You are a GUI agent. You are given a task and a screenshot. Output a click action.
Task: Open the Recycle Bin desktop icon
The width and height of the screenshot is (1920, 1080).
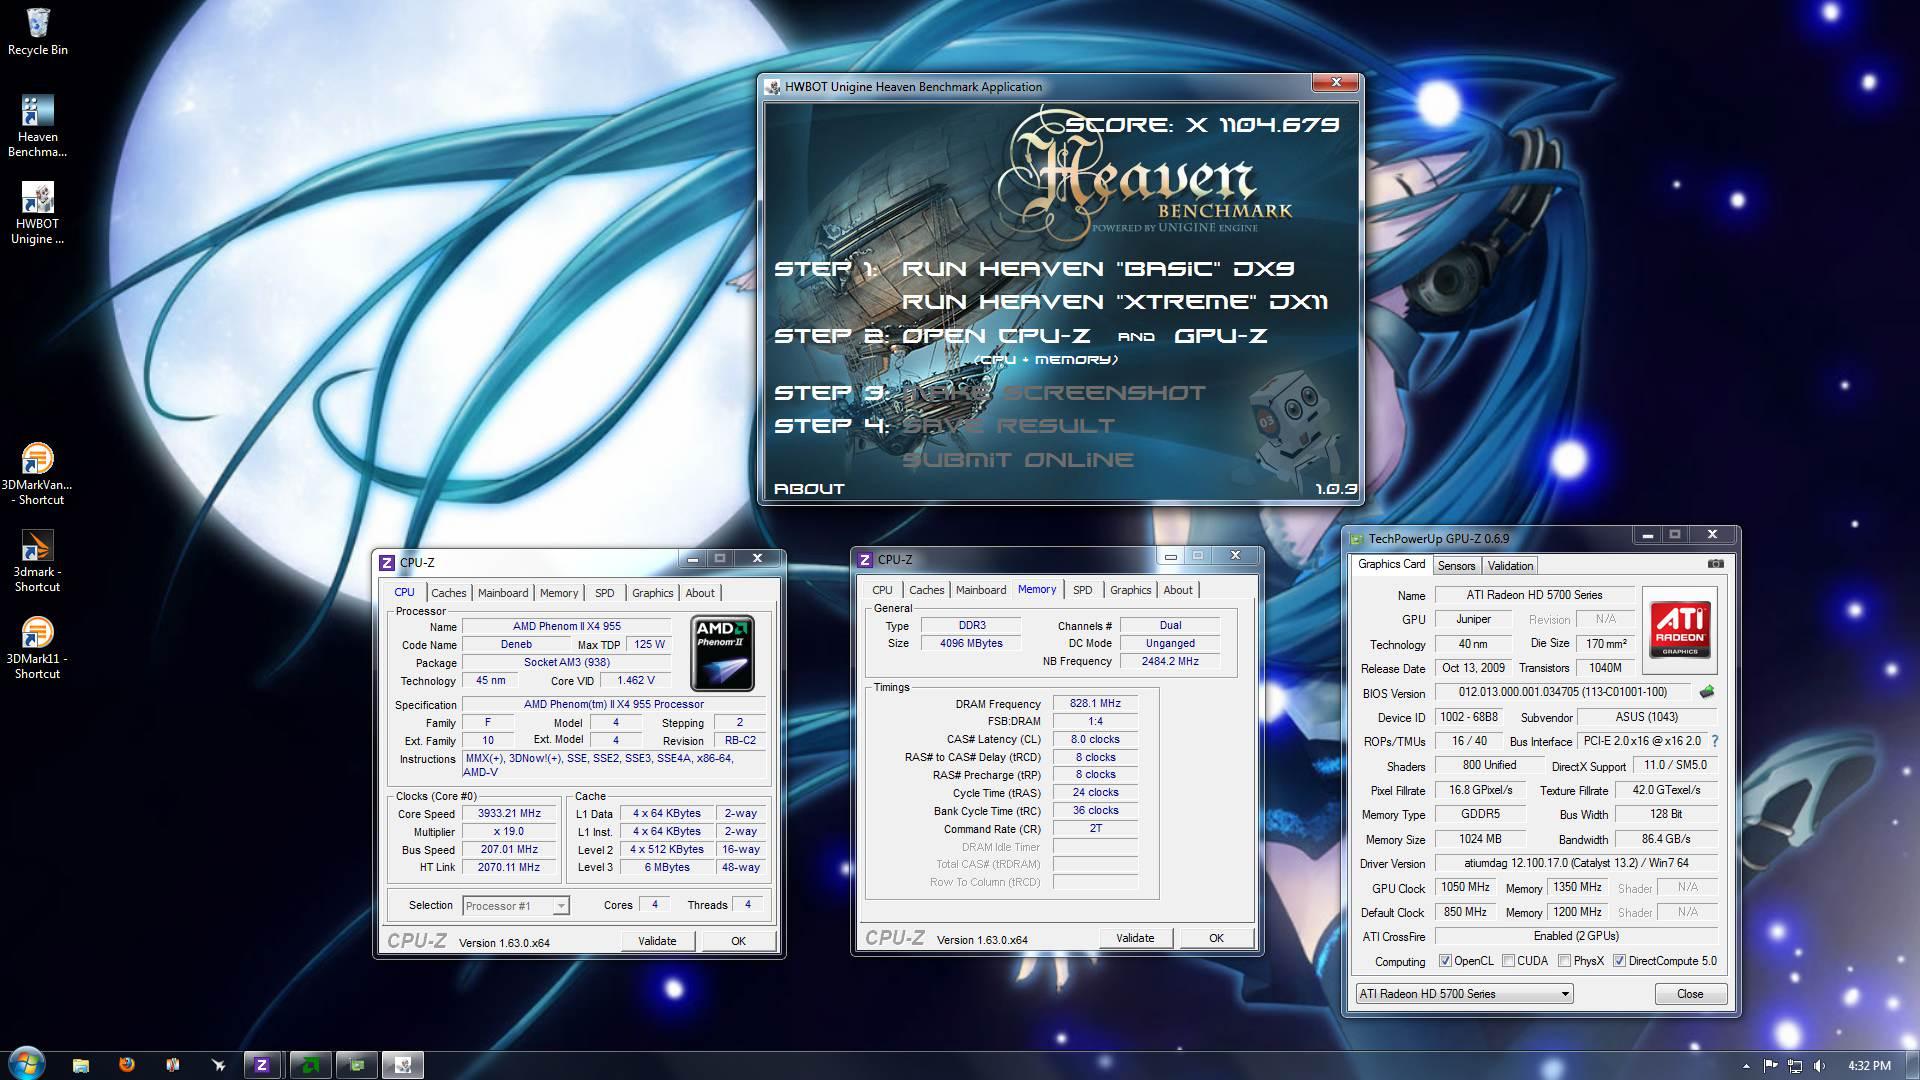[37, 31]
